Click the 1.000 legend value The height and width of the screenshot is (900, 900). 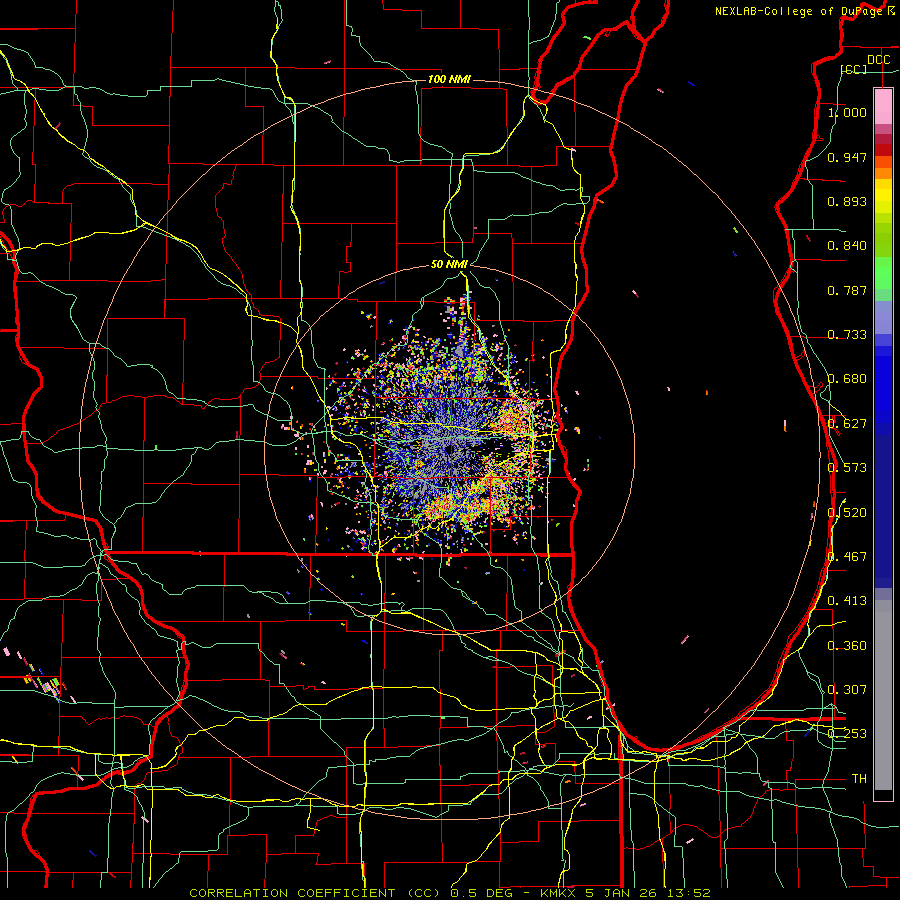point(847,112)
